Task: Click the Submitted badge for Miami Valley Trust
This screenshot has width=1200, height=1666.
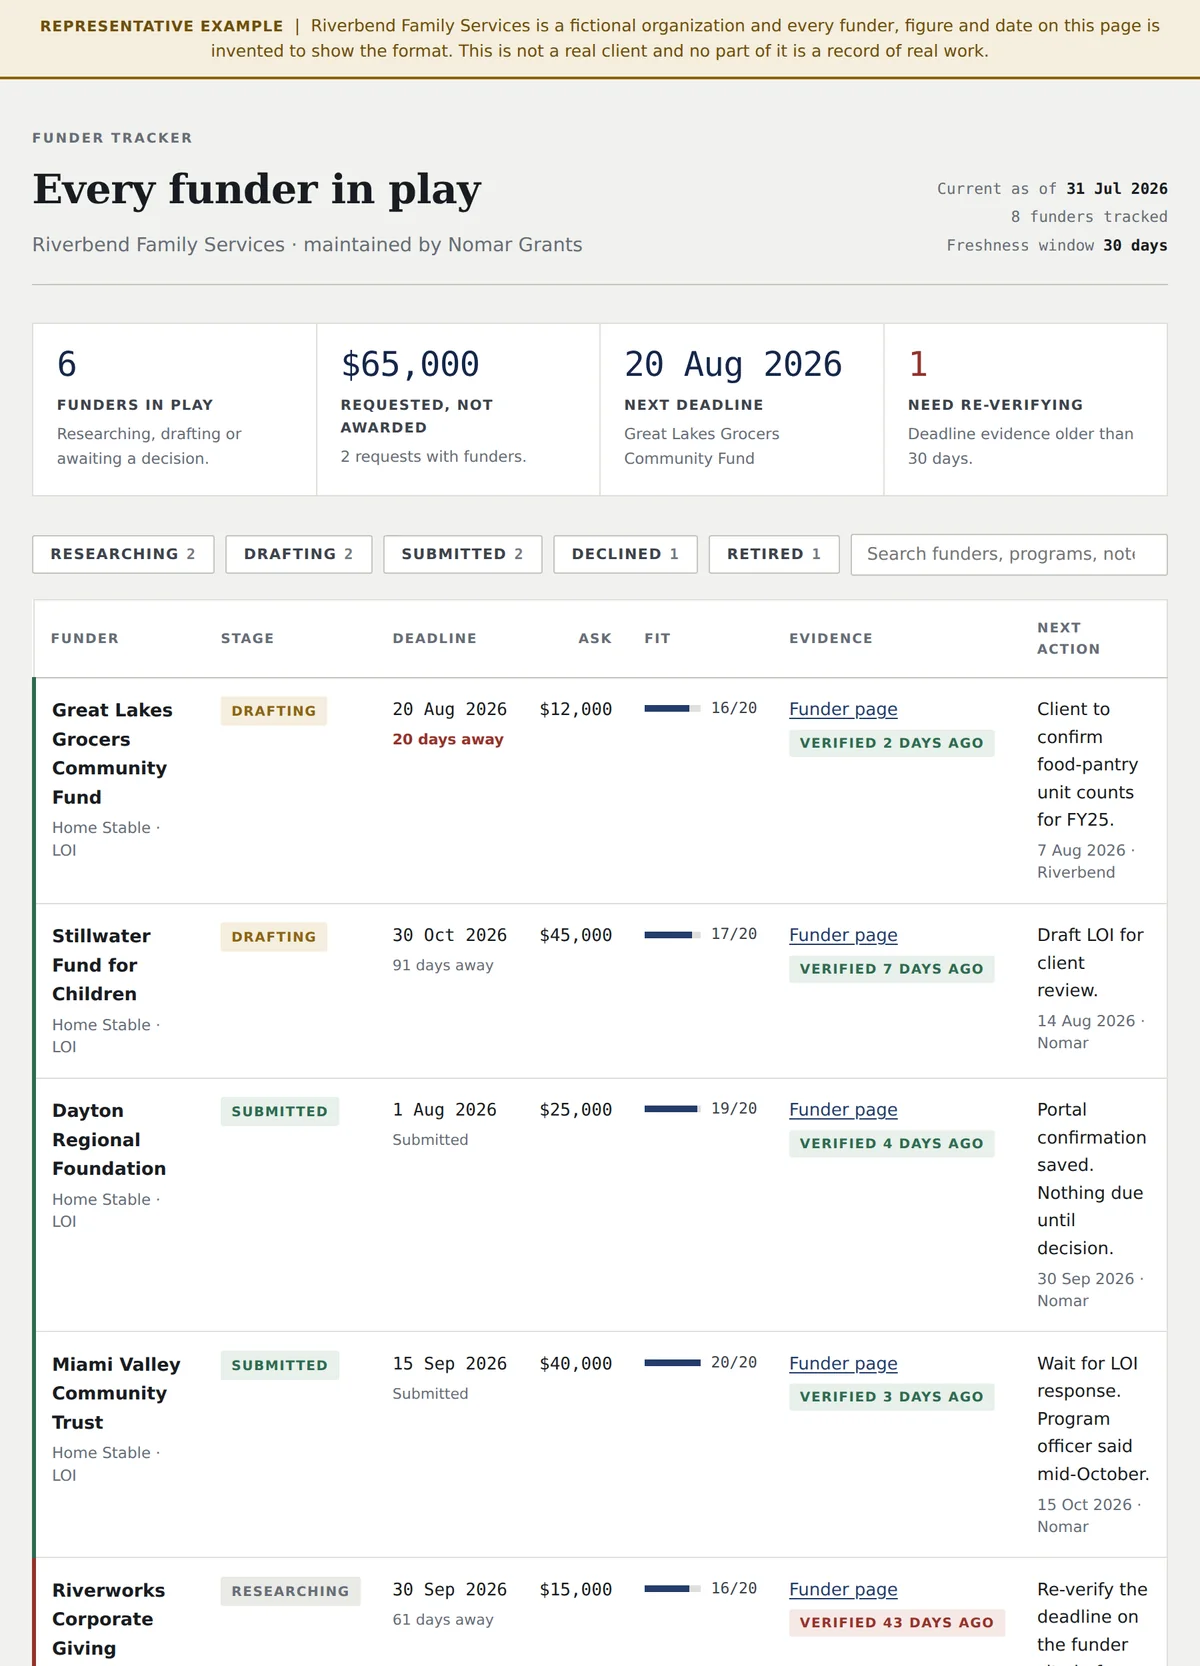Action: pyautogui.click(x=280, y=1366)
